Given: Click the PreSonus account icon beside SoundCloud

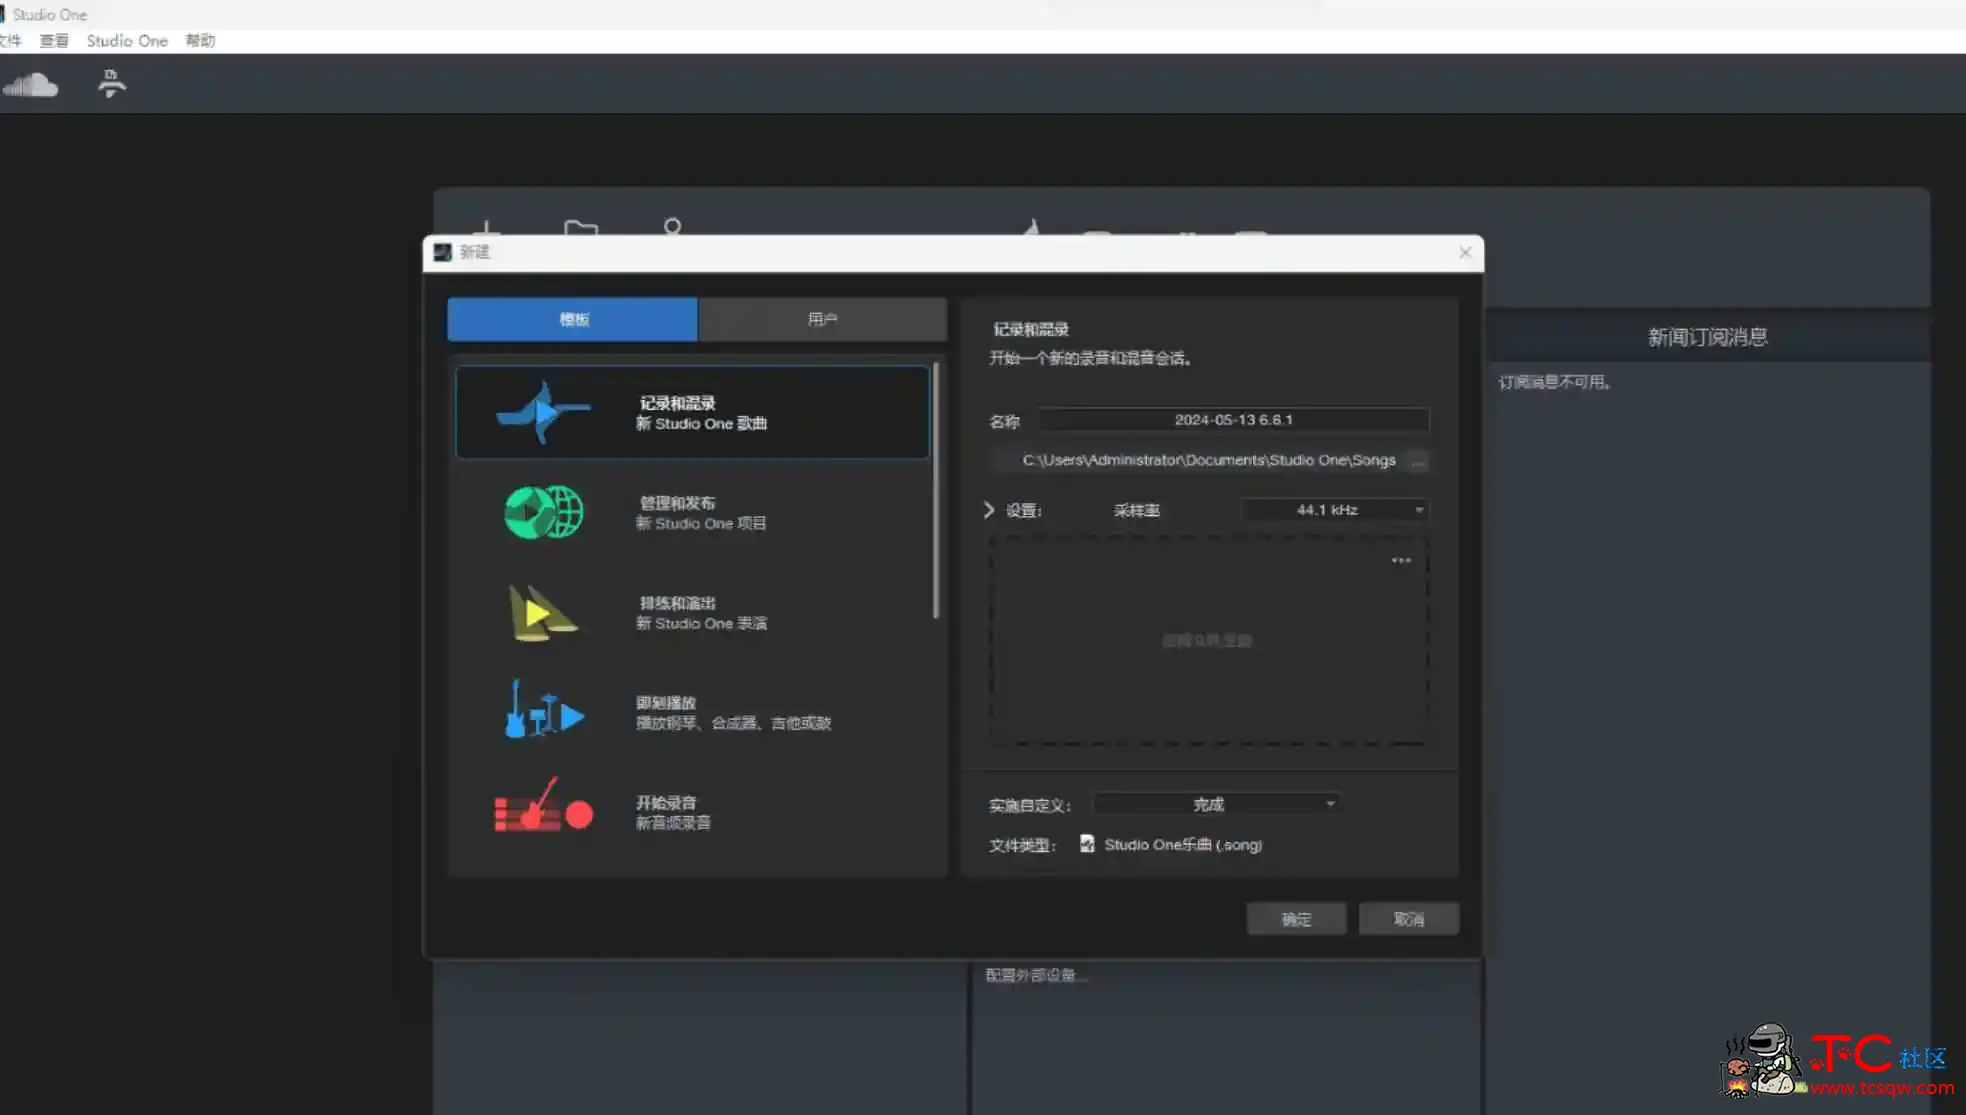Looking at the screenshot, I should coord(111,84).
